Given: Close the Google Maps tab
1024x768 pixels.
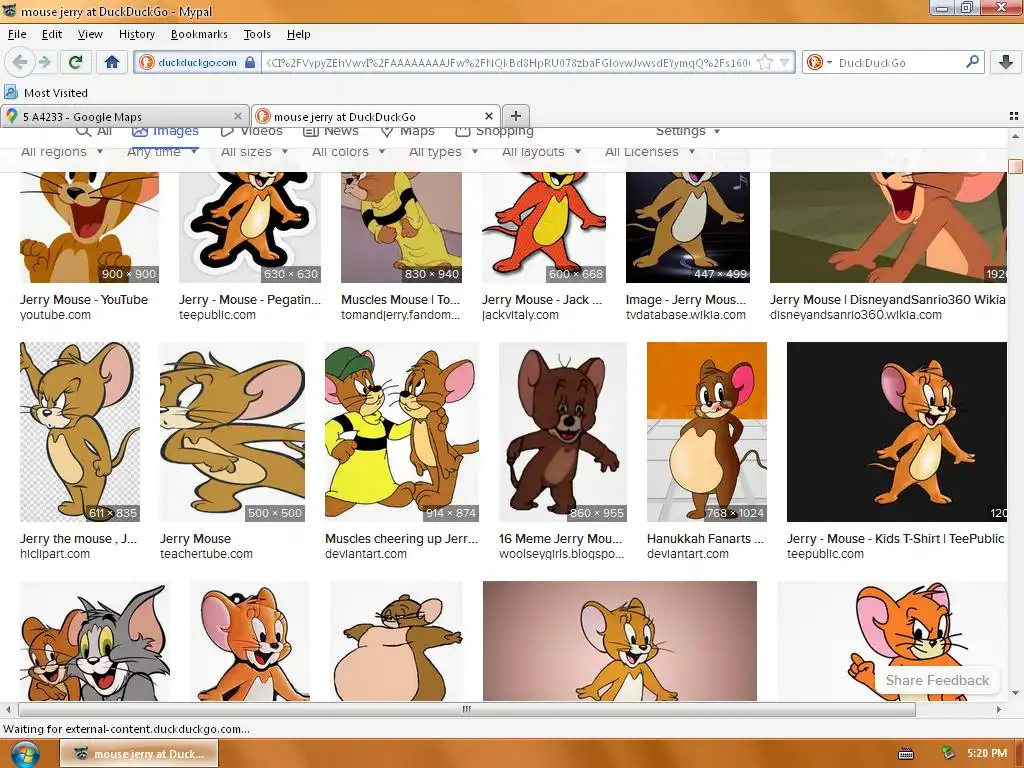Looking at the screenshot, I should pyautogui.click(x=238, y=116).
